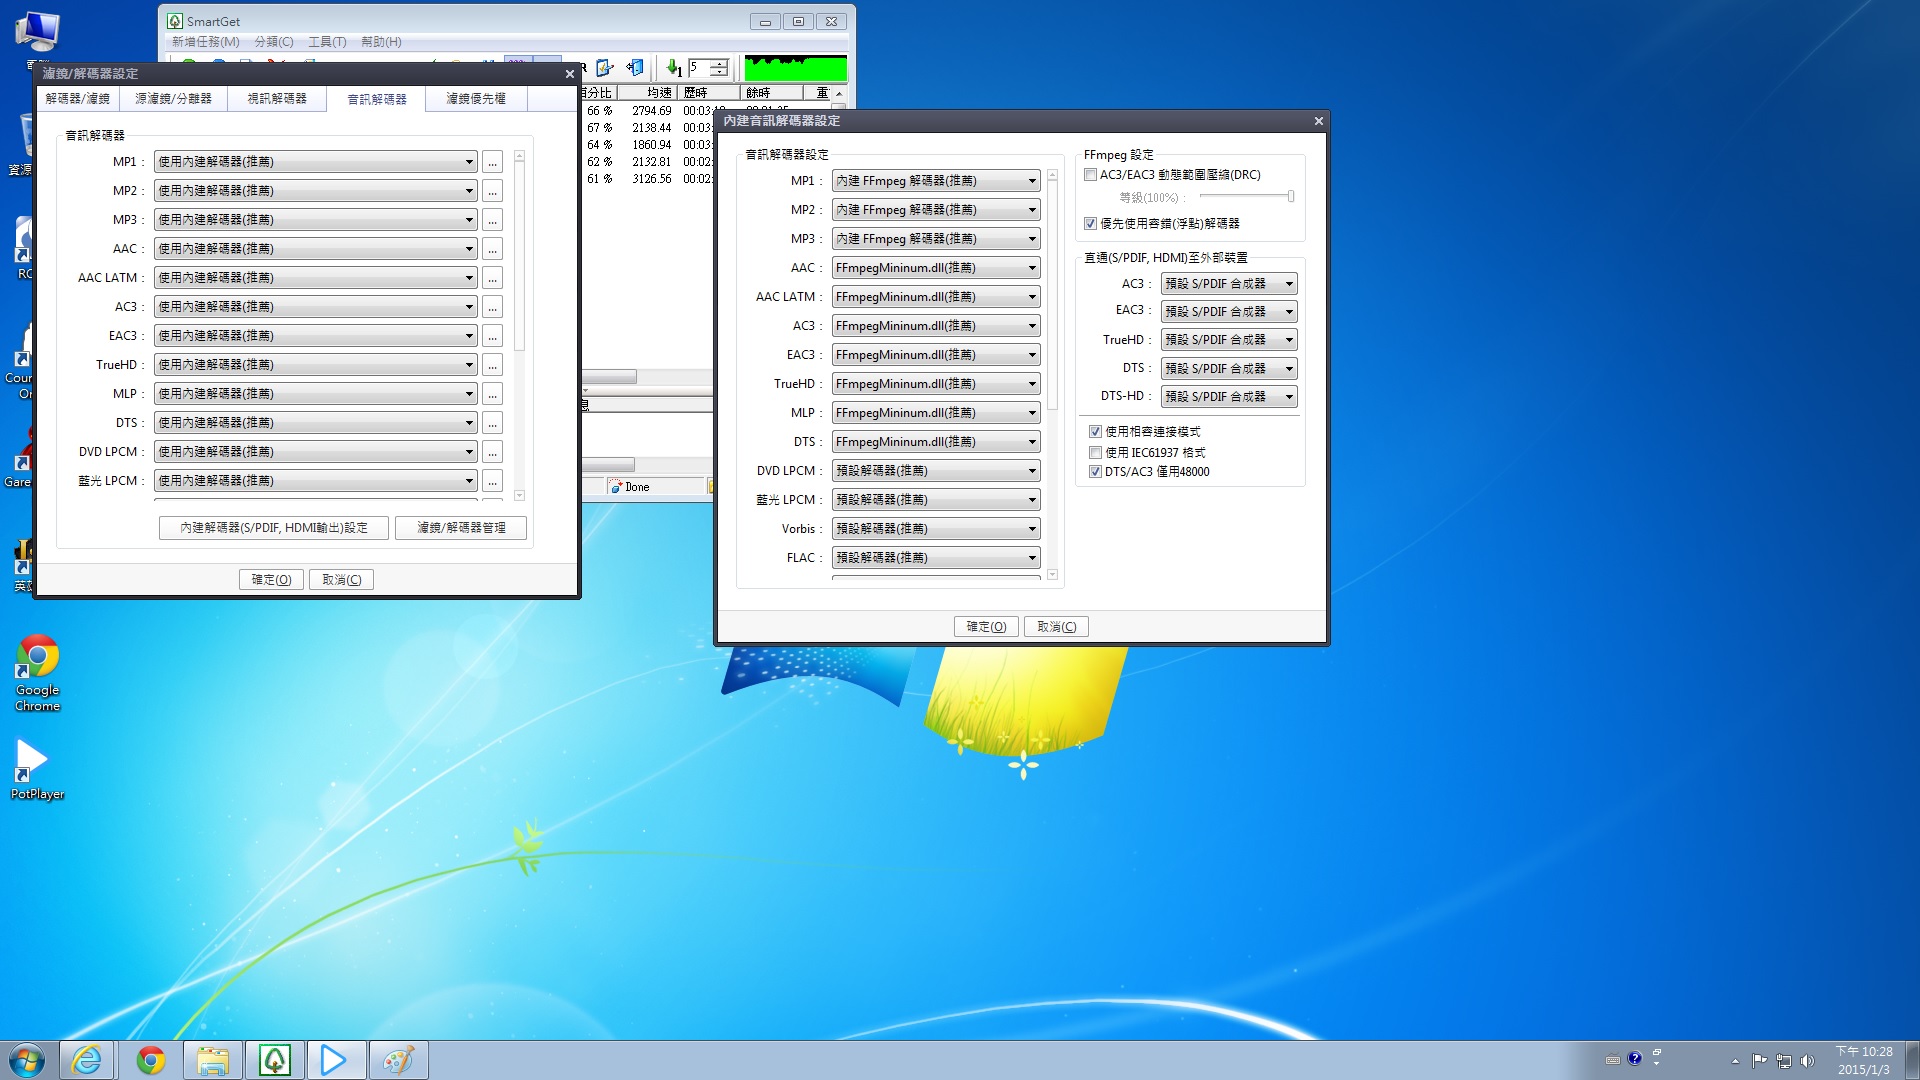The width and height of the screenshot is (1920, 1080).
Task: Open Windows Start menu orb
Action: [27, 1060]
